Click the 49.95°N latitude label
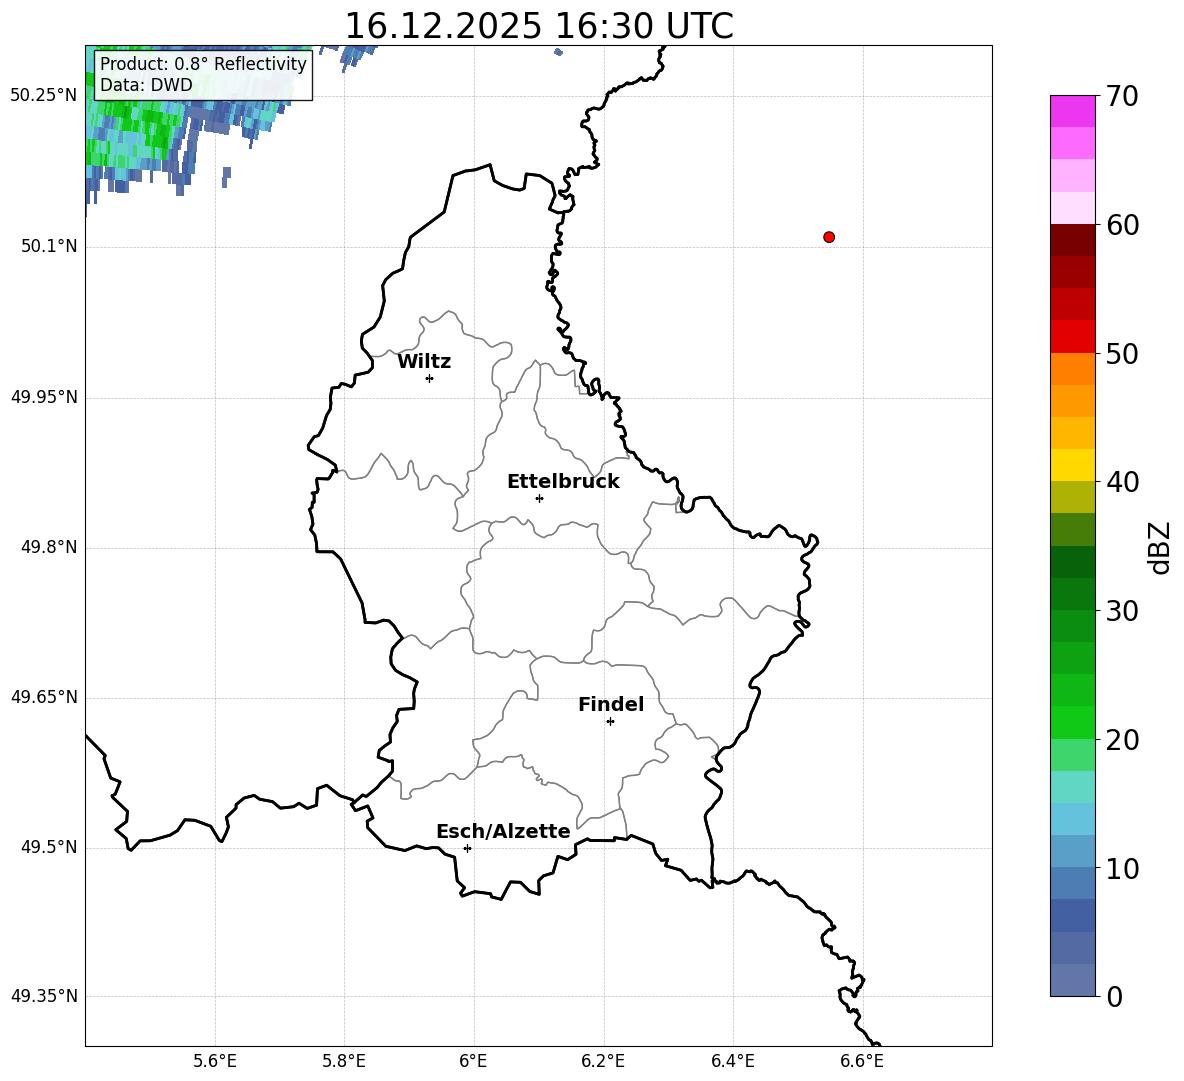Viewport: 1184px width, 1081px height. [44, 397]
